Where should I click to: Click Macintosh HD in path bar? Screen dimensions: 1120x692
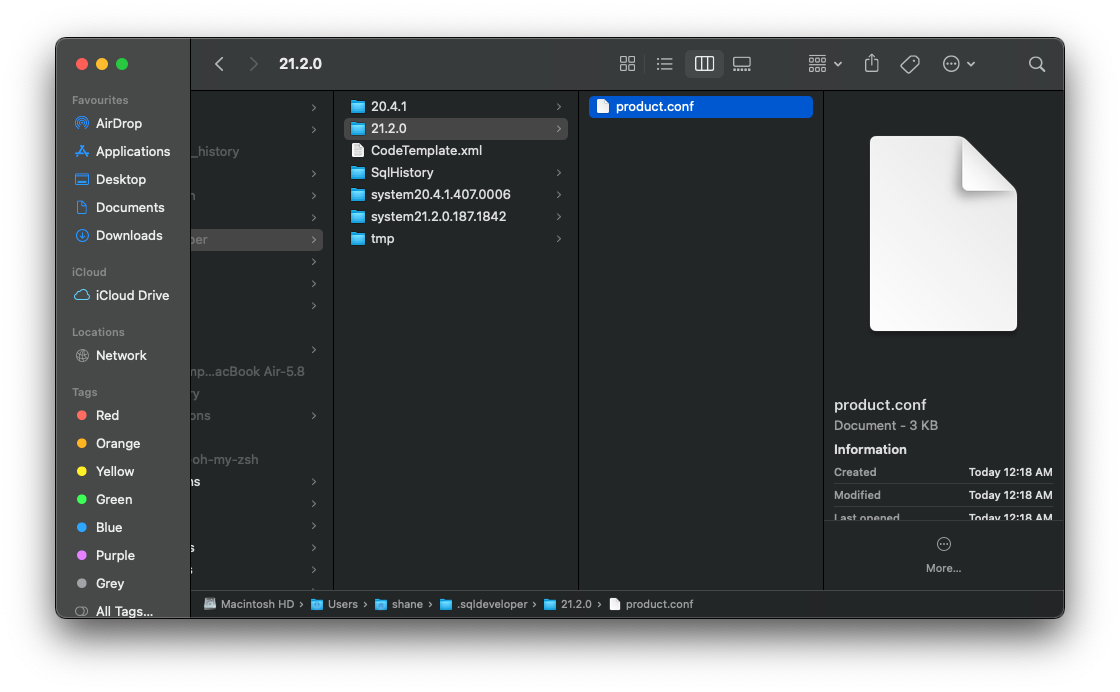249,604
